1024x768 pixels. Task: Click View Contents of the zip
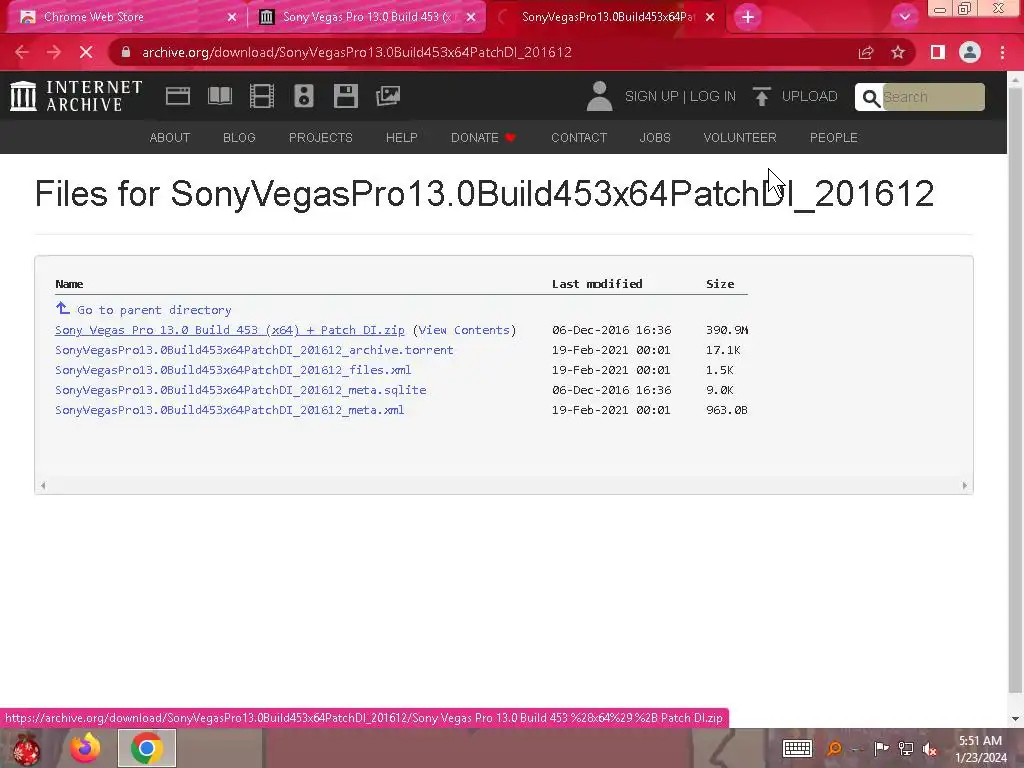click(x=464, y=330)
